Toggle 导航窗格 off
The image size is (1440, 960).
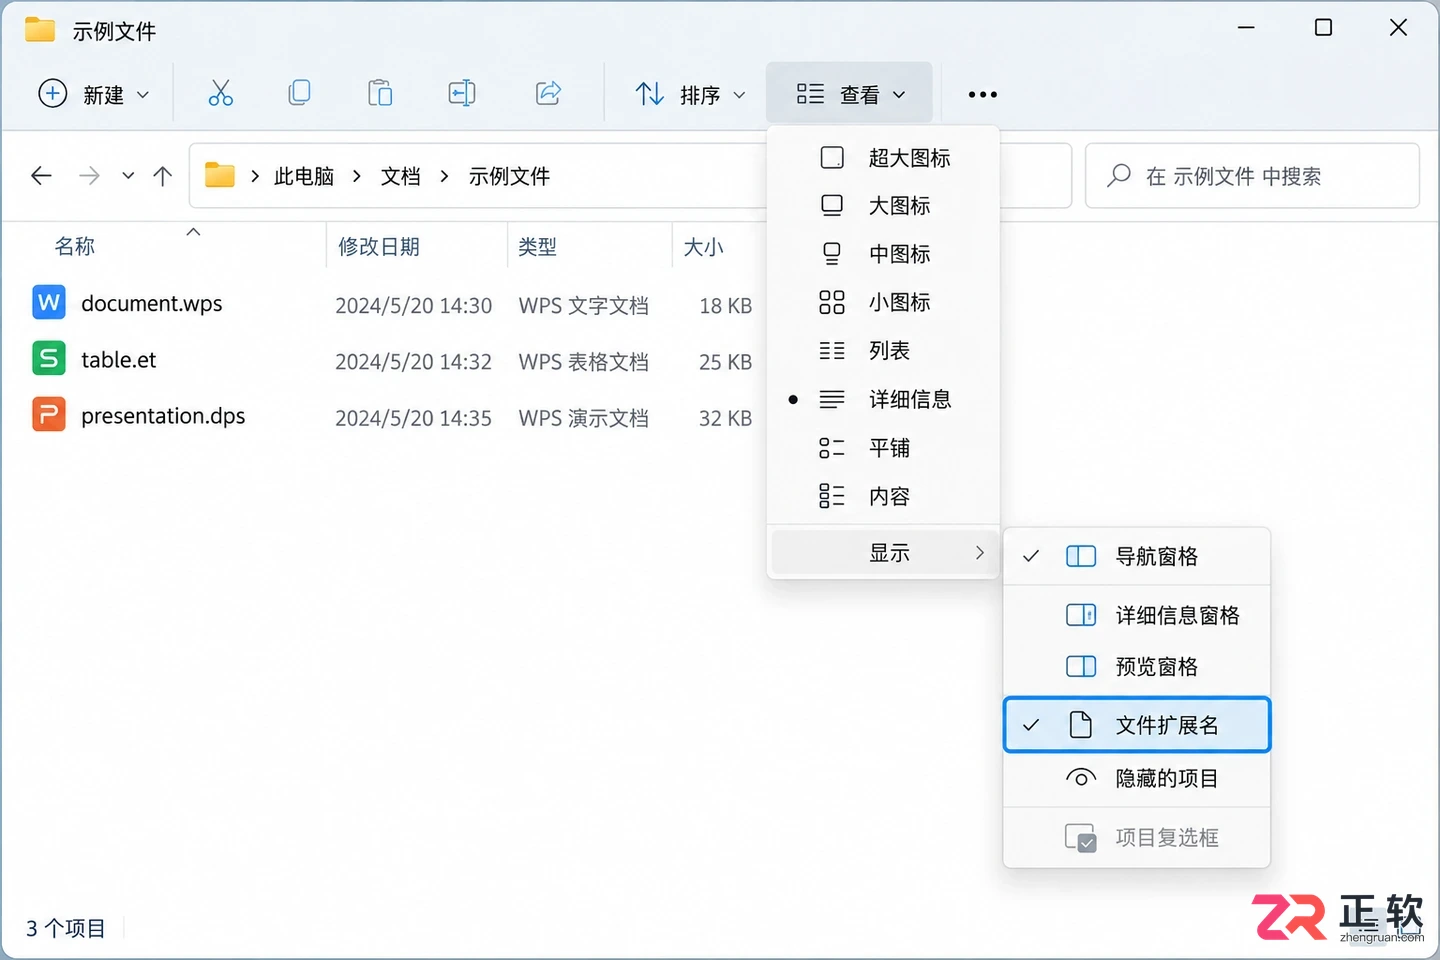tap(1137, 556)
